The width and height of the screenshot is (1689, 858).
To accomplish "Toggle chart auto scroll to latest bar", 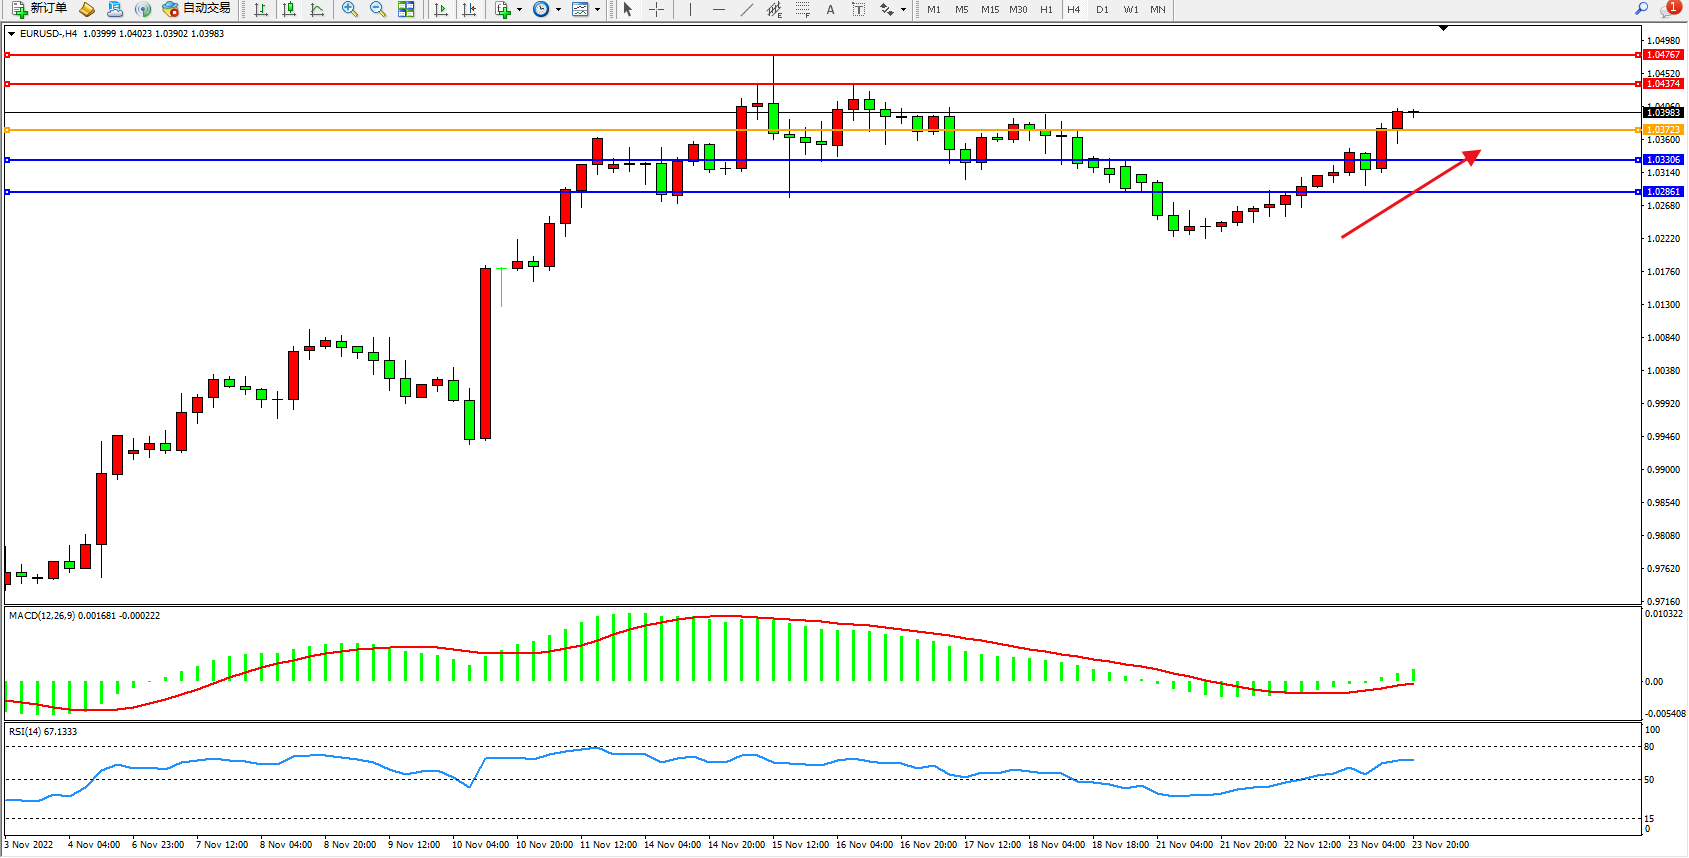I will point(441,9).
